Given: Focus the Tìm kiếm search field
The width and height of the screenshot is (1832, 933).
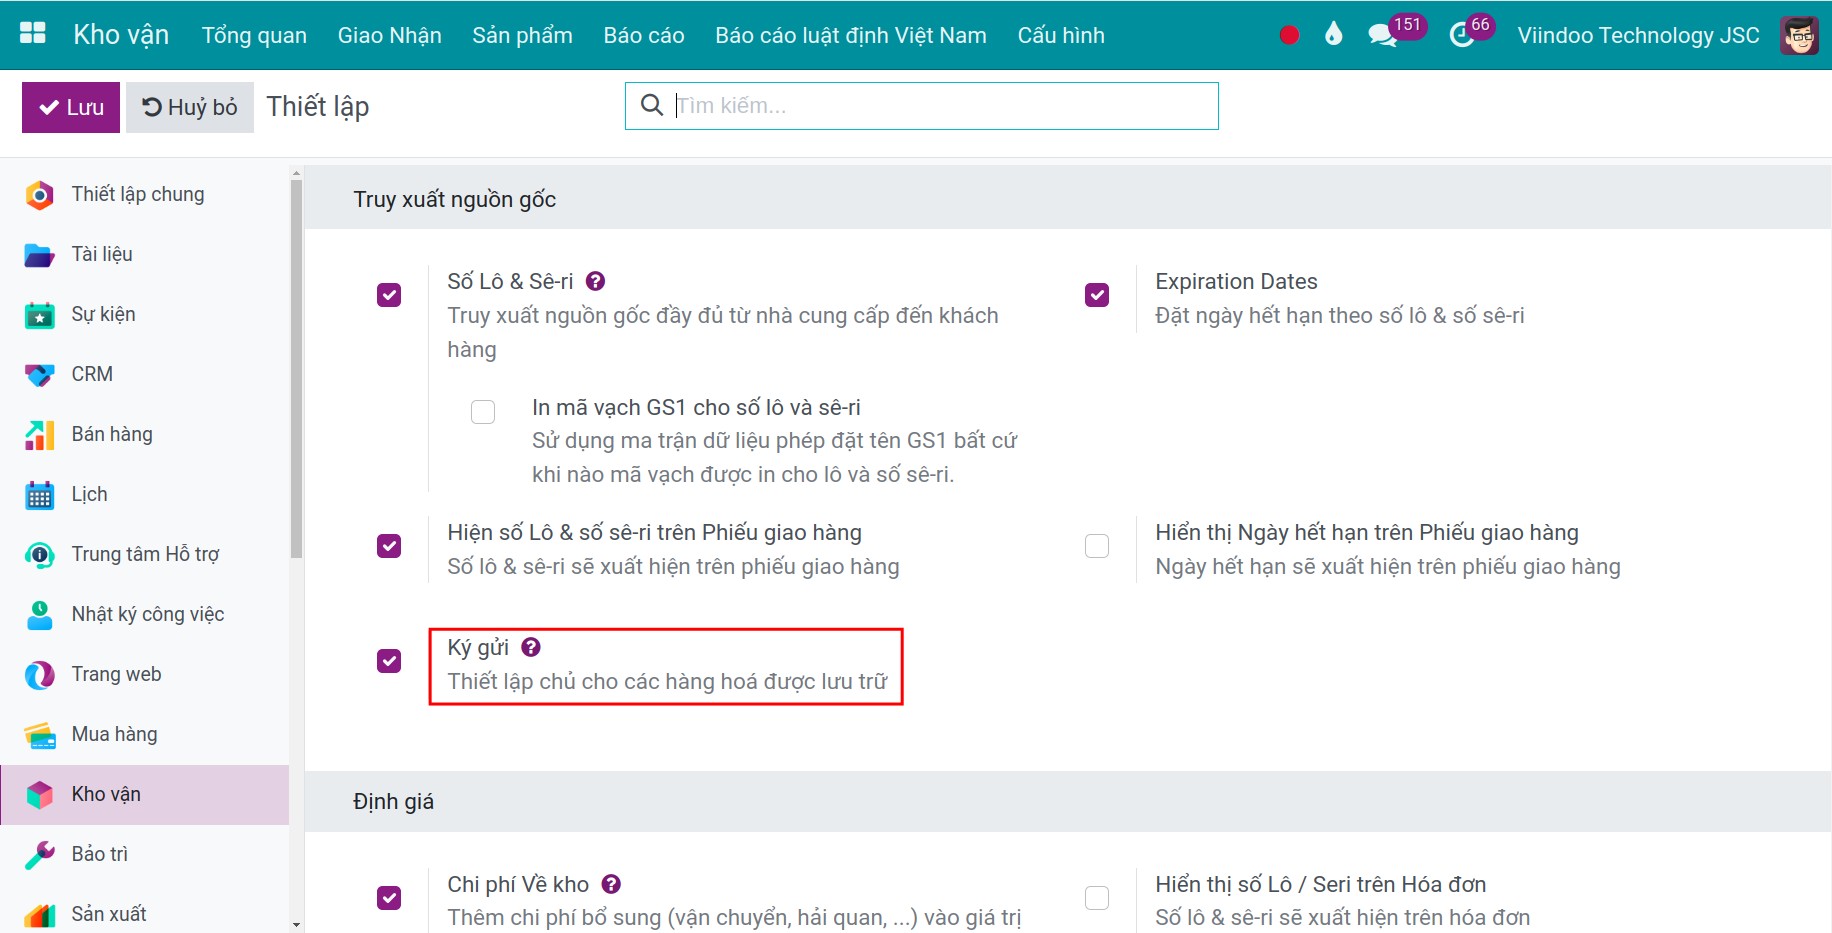Looking at the screenshot, I should (922, 106).
